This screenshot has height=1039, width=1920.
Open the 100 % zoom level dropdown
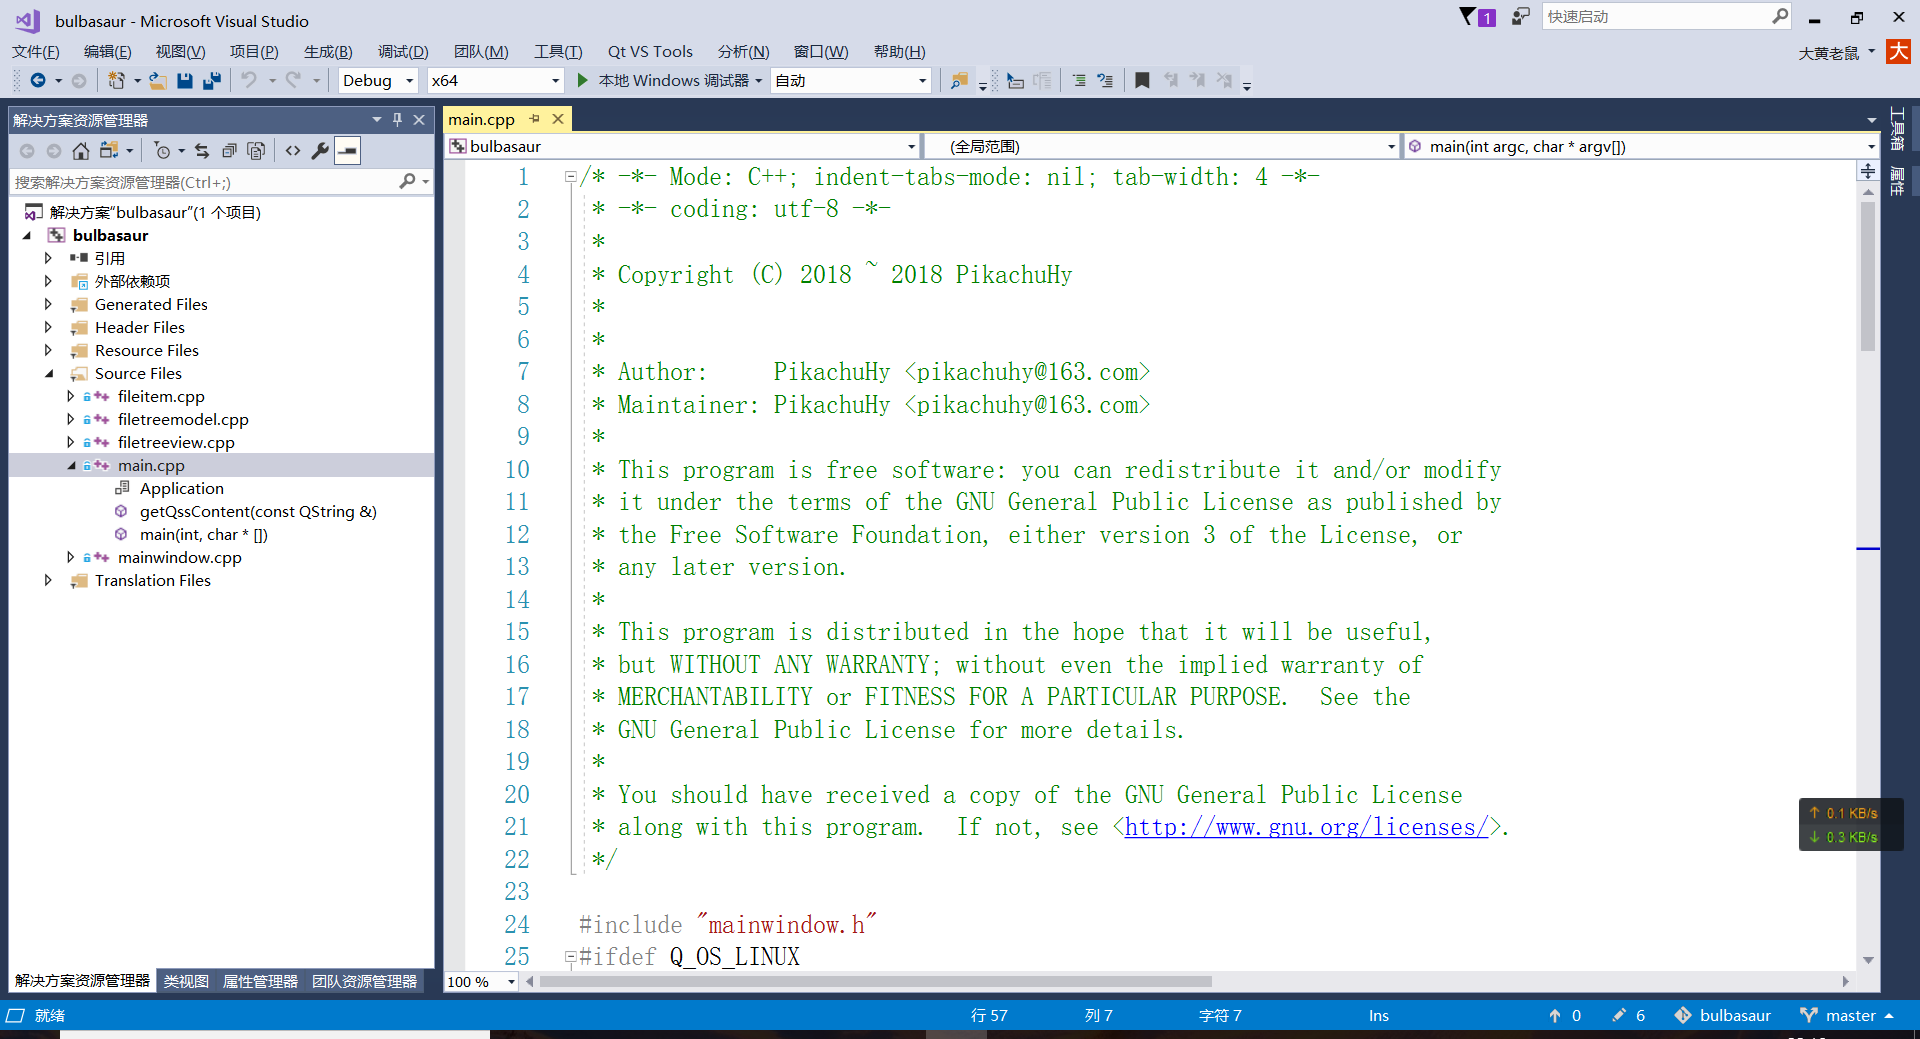[481, 982]
